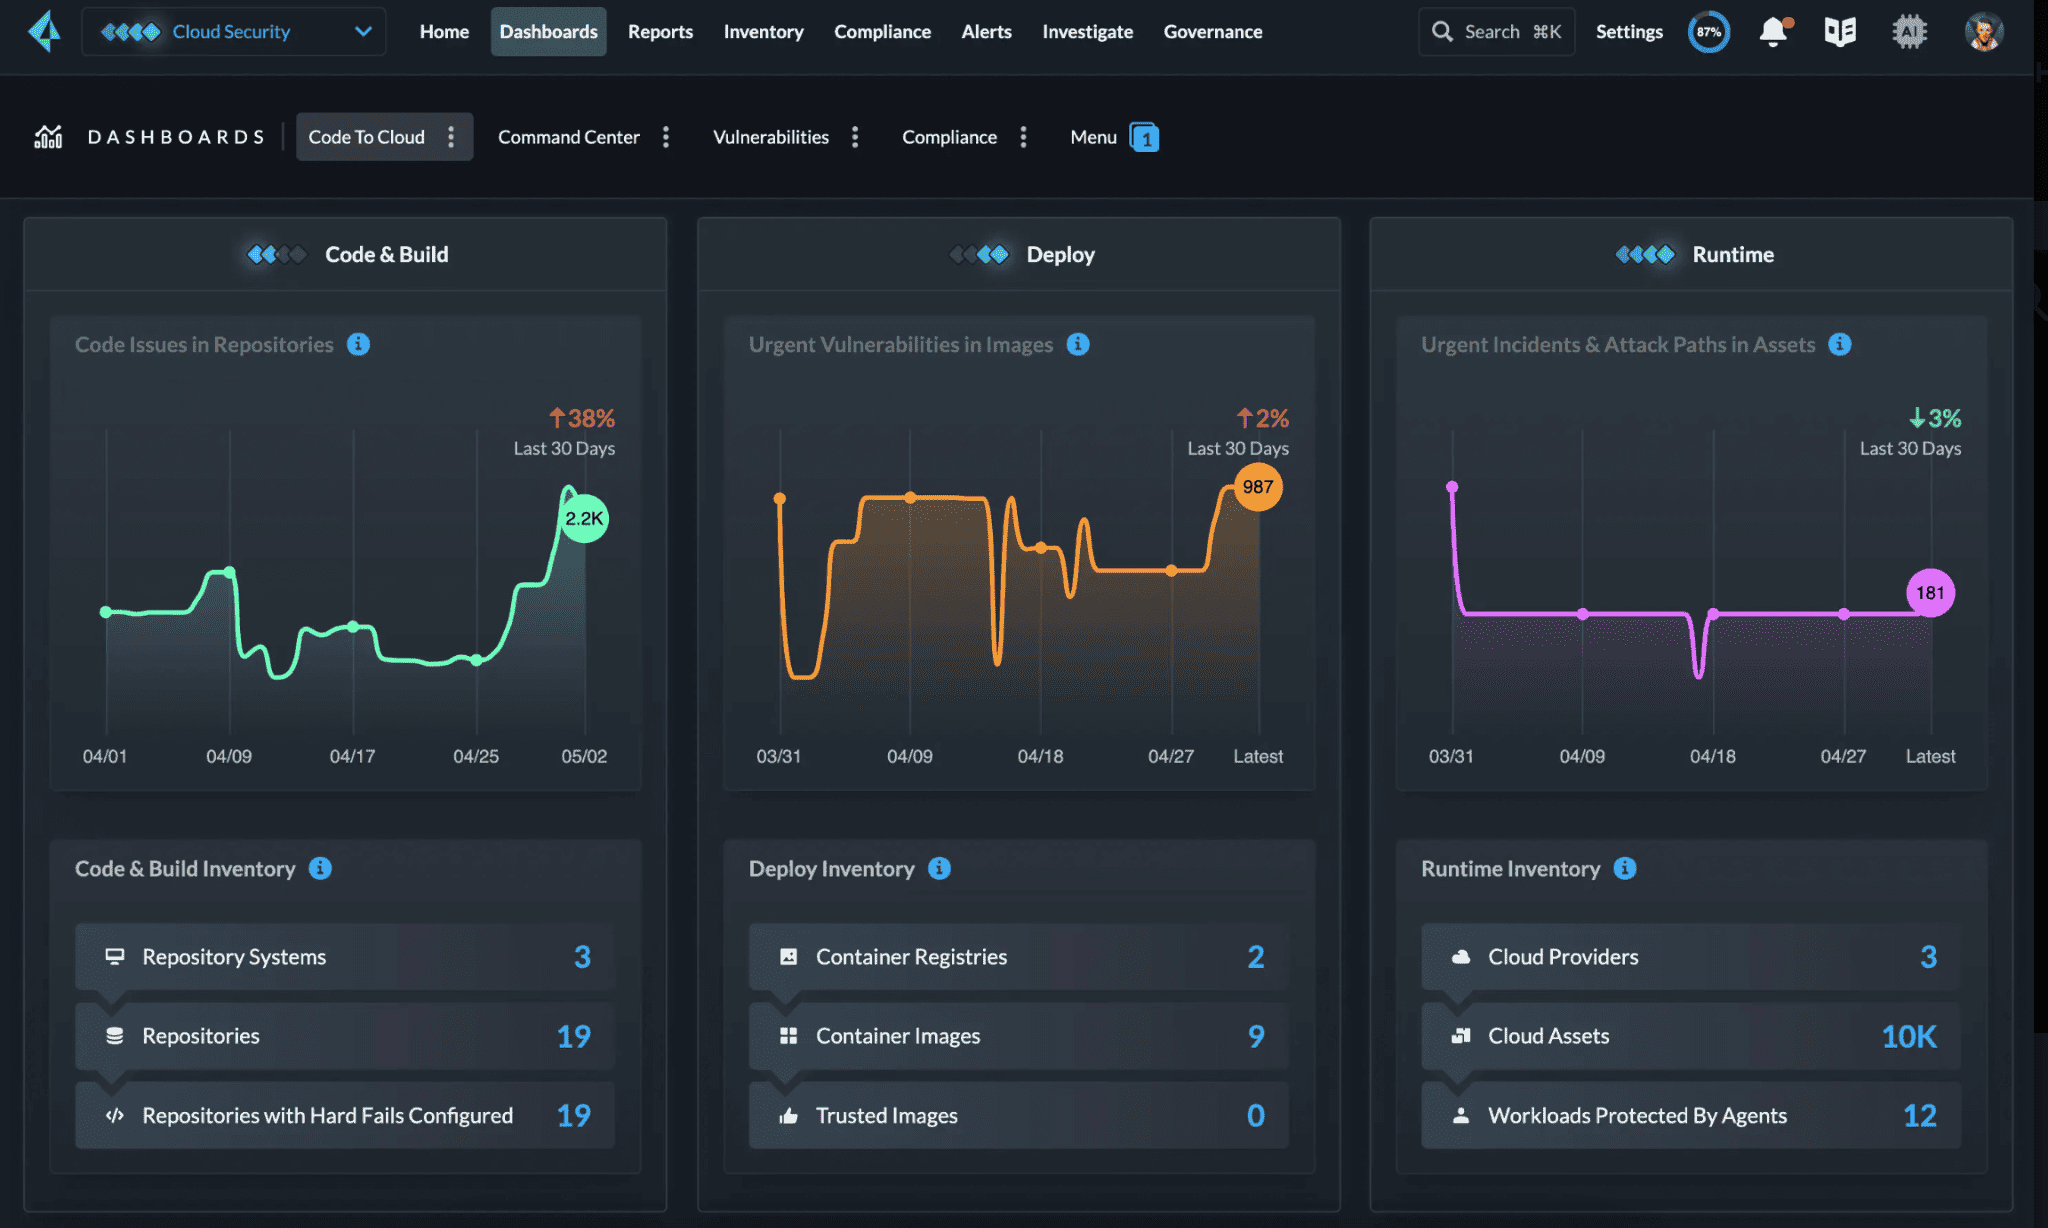Viewport: 2048px width, 1228px height.
Task: Open the Cloud Assets row
Action: [x=1691, y=1036]
